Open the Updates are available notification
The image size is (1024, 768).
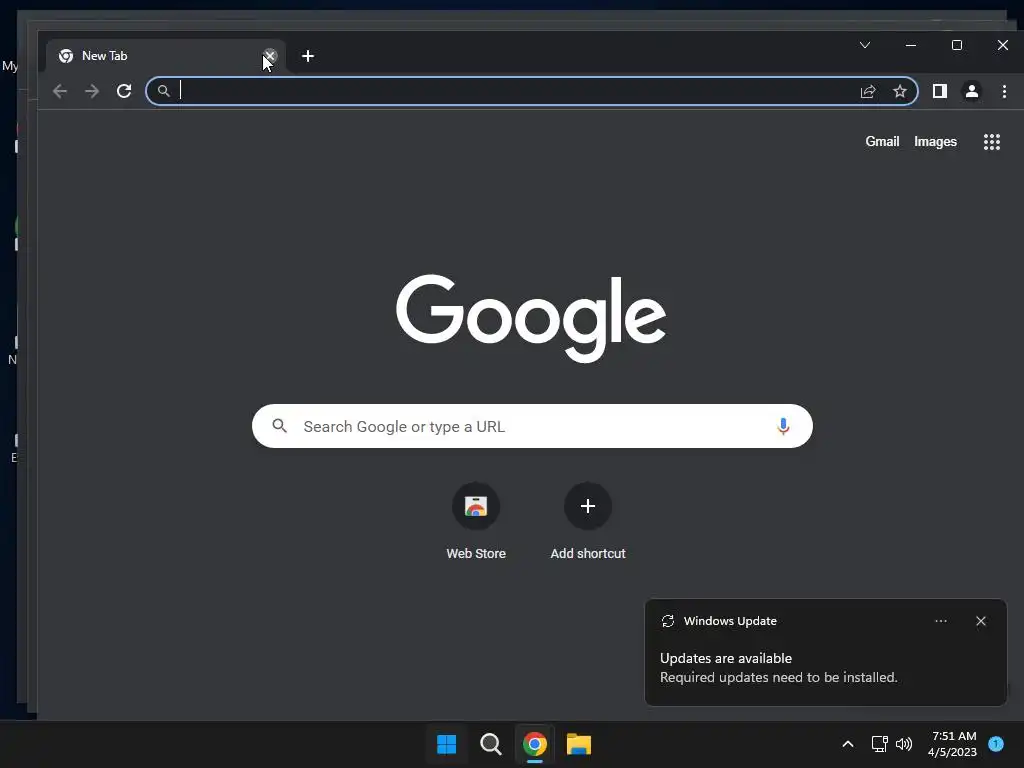tap(825, 653)
